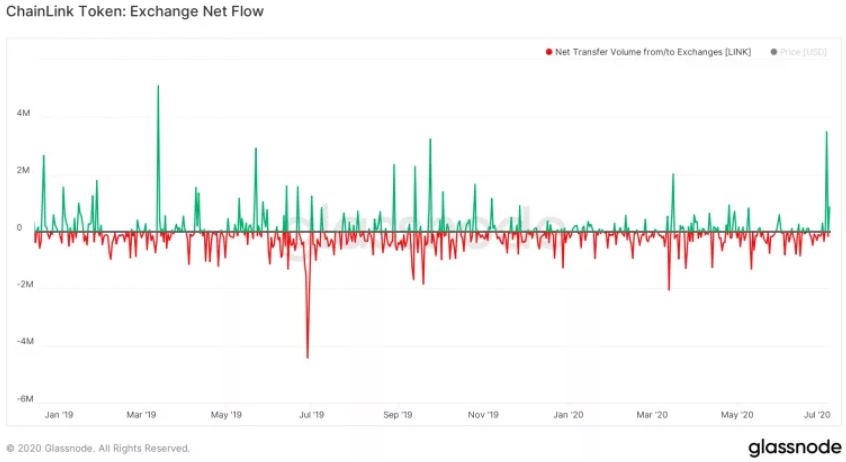Click the Mar '19 x-axis label

[x=141, y=415]
